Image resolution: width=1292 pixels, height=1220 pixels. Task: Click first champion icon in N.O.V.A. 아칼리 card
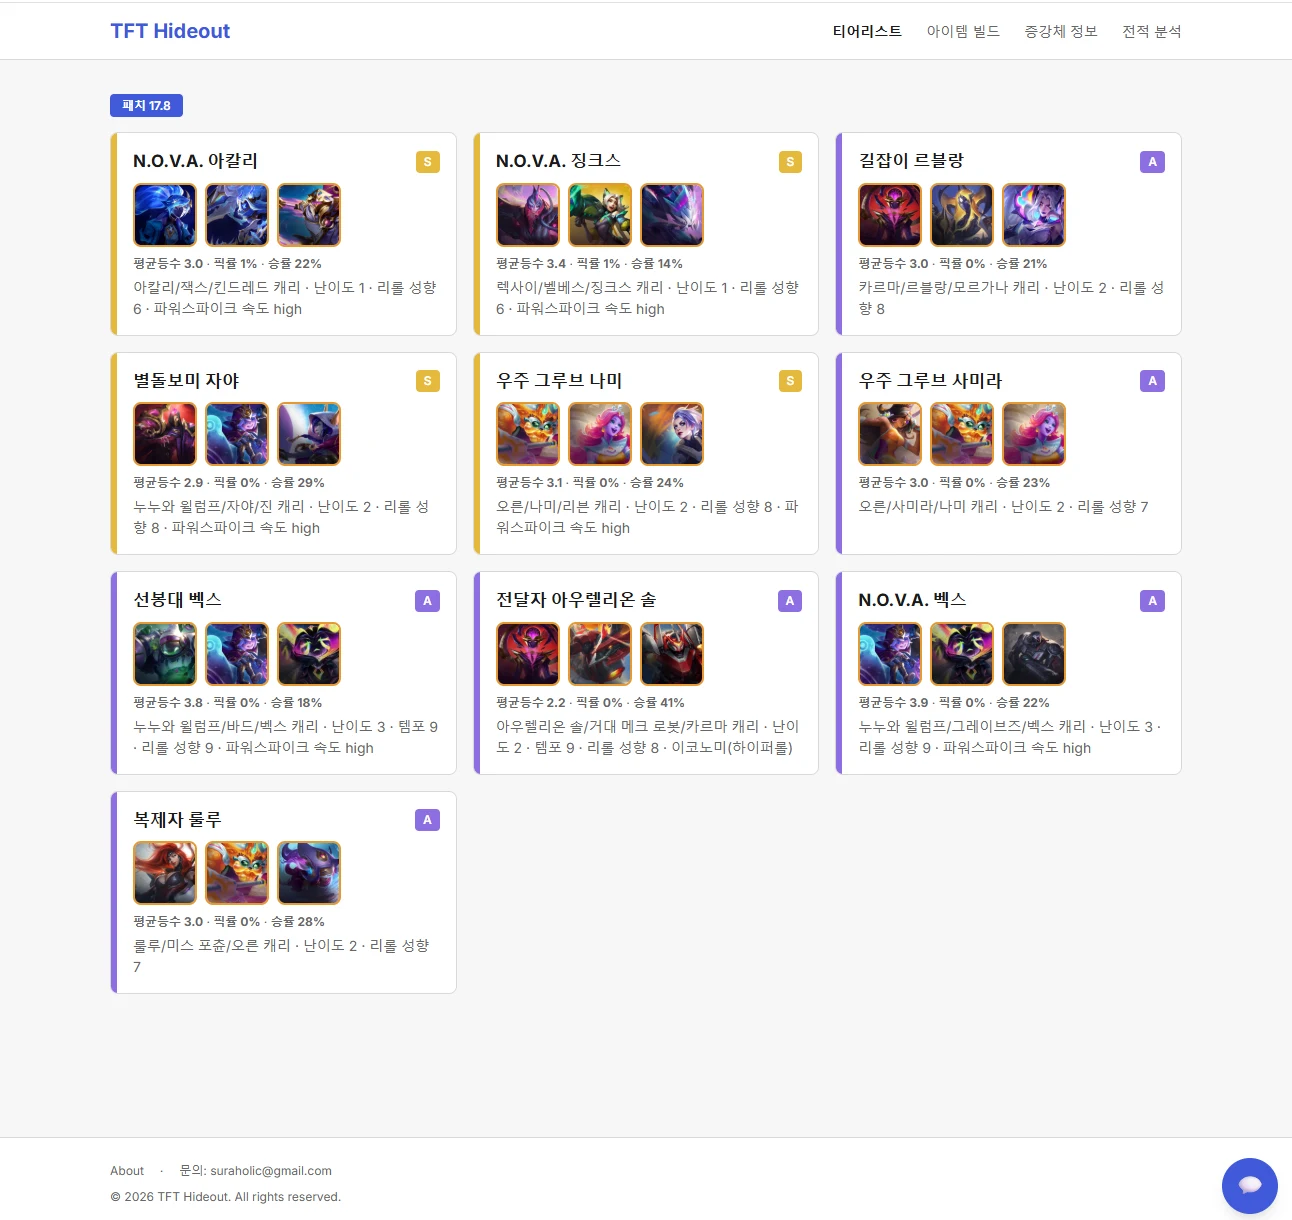pyautogui.click(x=165, y=215)
